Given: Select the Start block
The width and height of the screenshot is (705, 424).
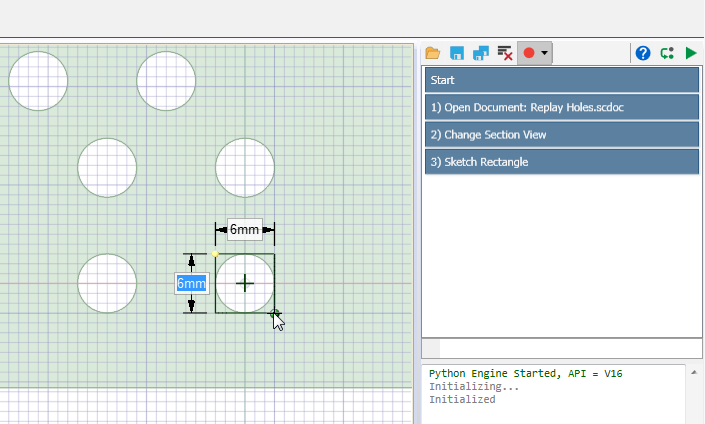Looking at the screenshot, I should pos(562,80).
